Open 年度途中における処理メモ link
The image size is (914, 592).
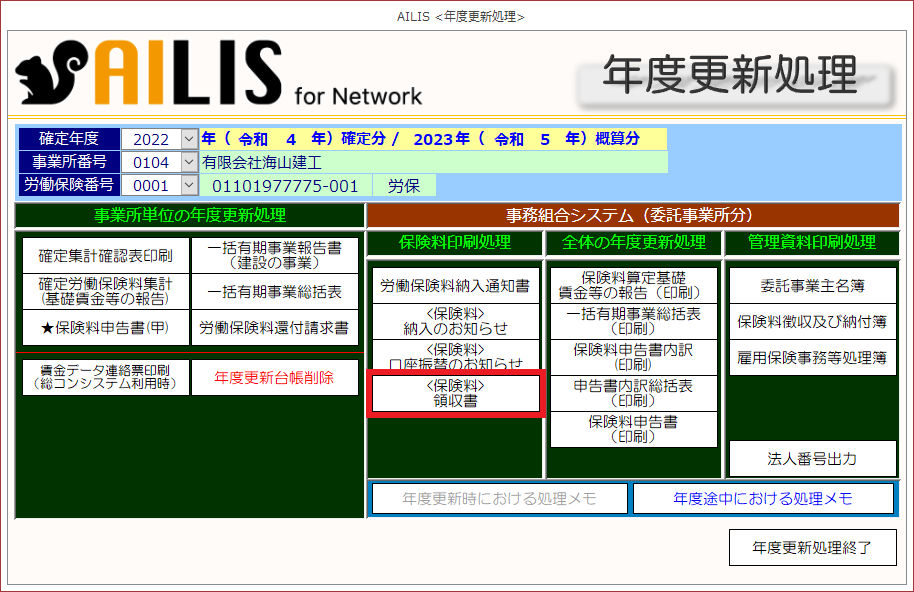[763, 498]
